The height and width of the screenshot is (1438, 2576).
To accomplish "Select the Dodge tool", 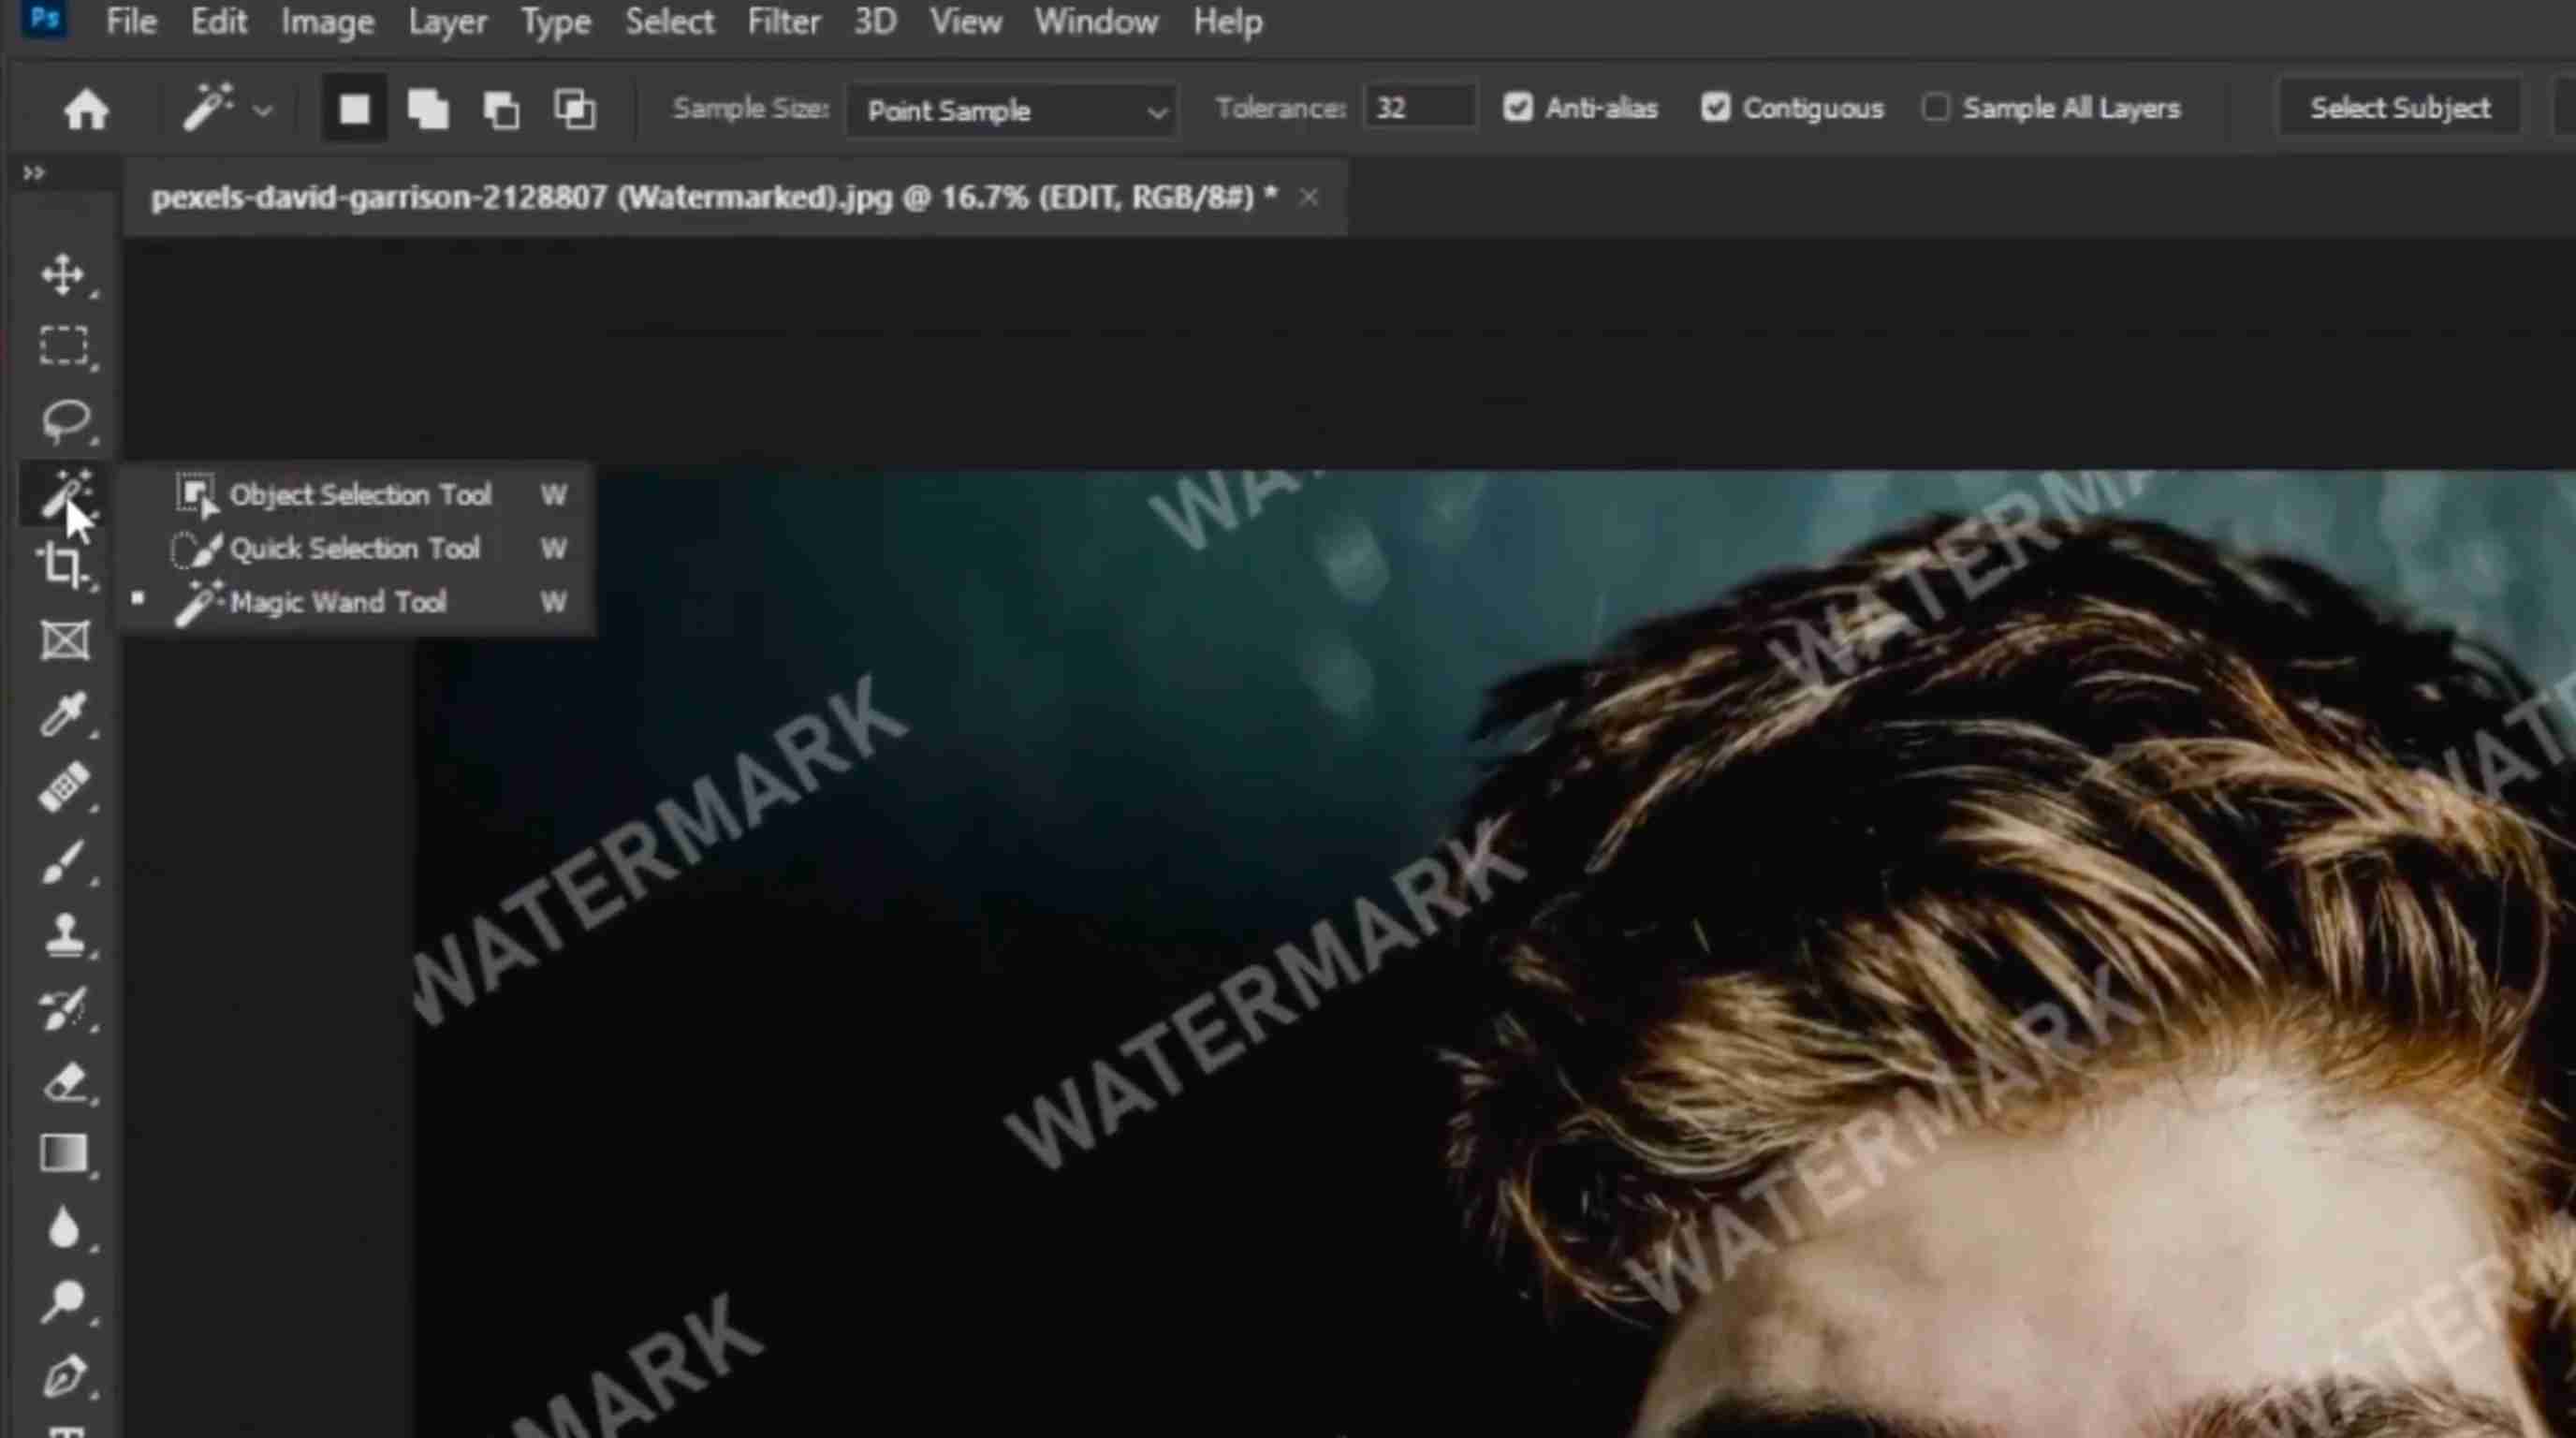I will (x=63, y=1300).
